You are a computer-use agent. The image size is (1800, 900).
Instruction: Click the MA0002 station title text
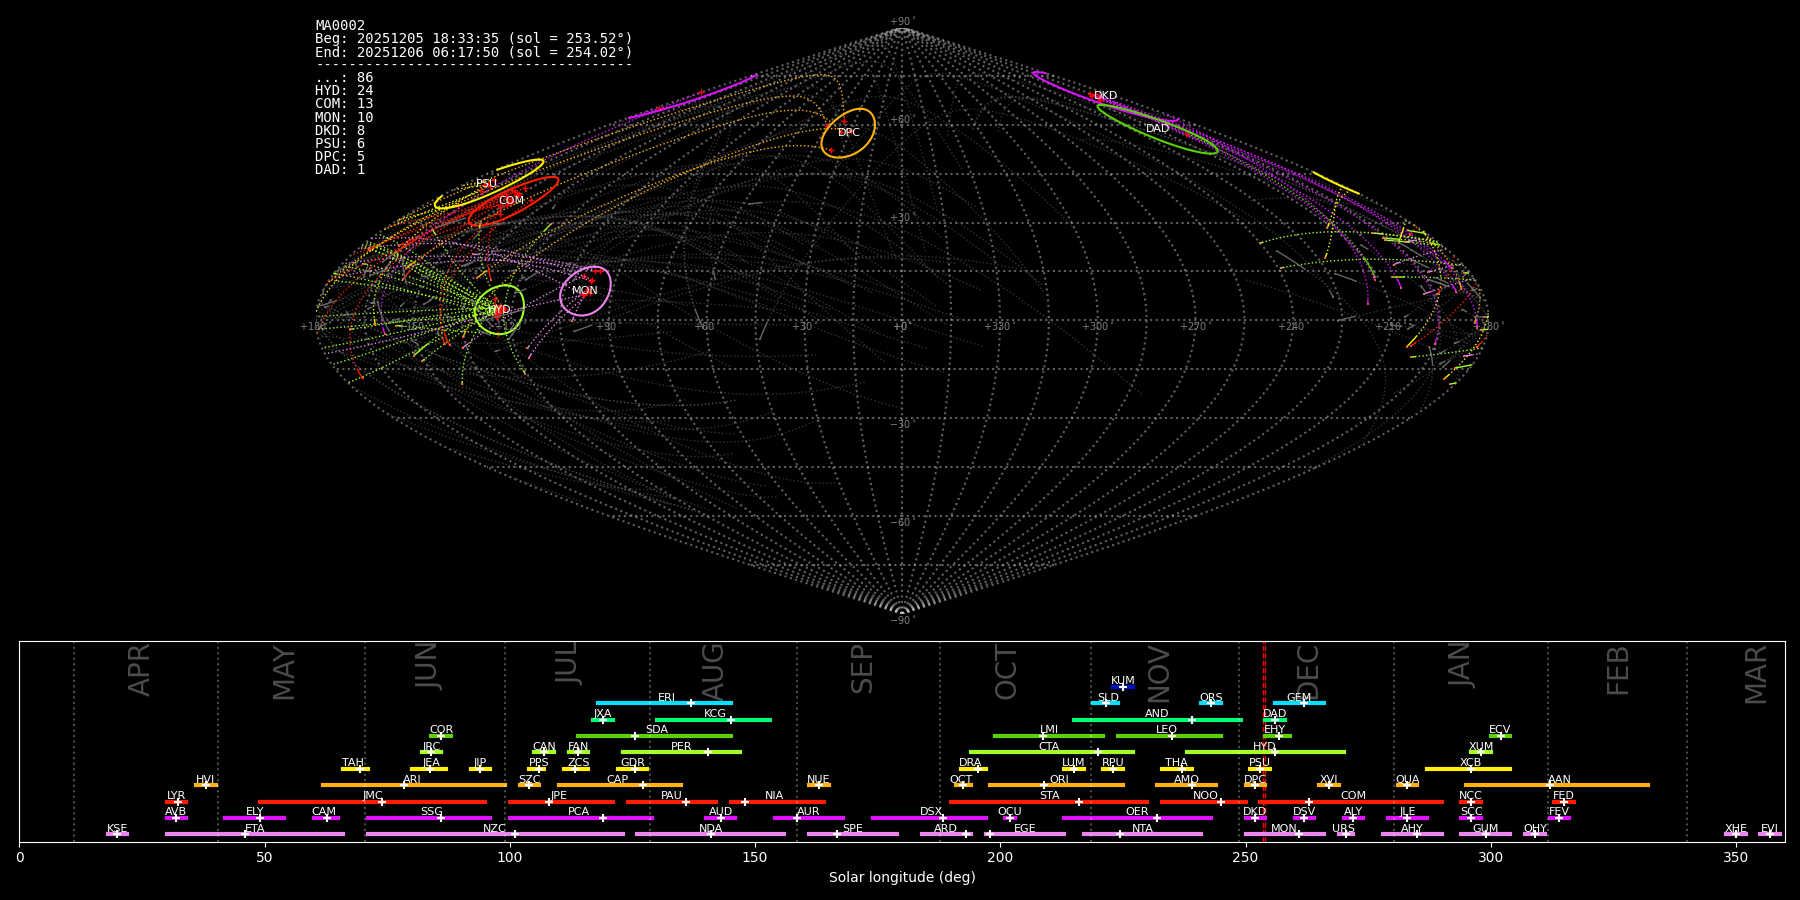340,26
